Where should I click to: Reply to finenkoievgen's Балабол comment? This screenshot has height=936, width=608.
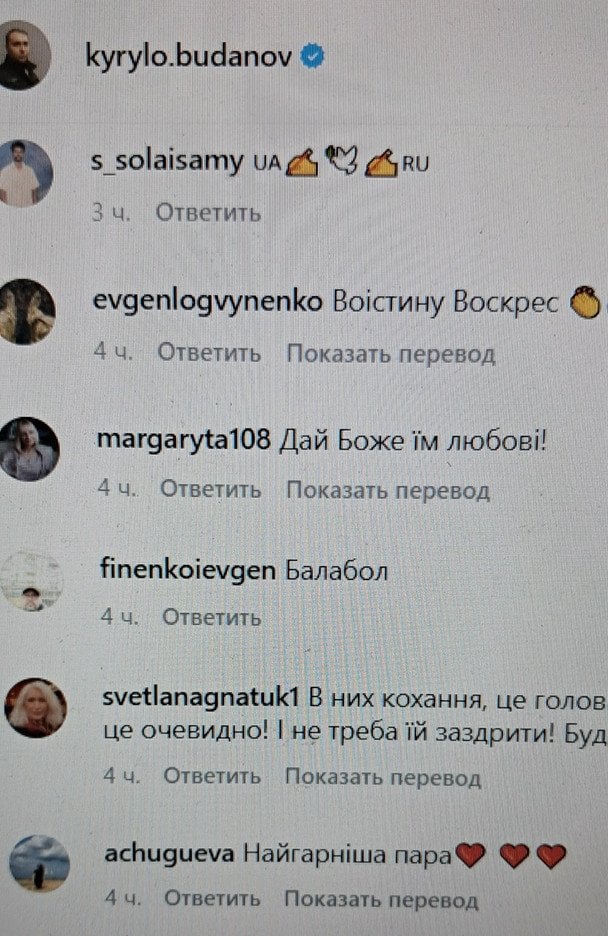point(212,617)
